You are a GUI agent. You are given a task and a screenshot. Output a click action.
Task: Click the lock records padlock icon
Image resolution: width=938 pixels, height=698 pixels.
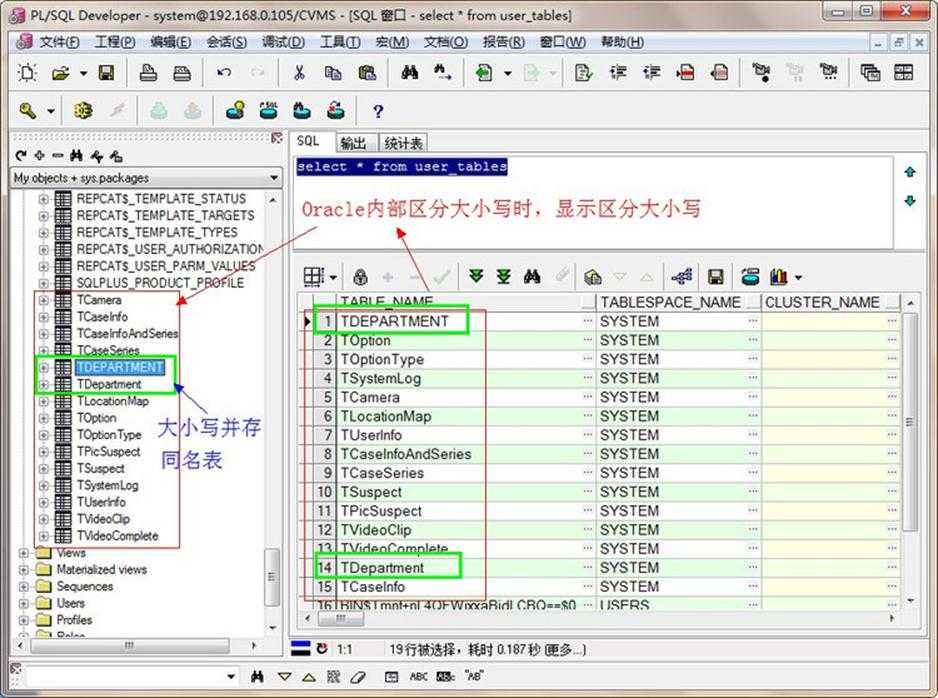360,276
